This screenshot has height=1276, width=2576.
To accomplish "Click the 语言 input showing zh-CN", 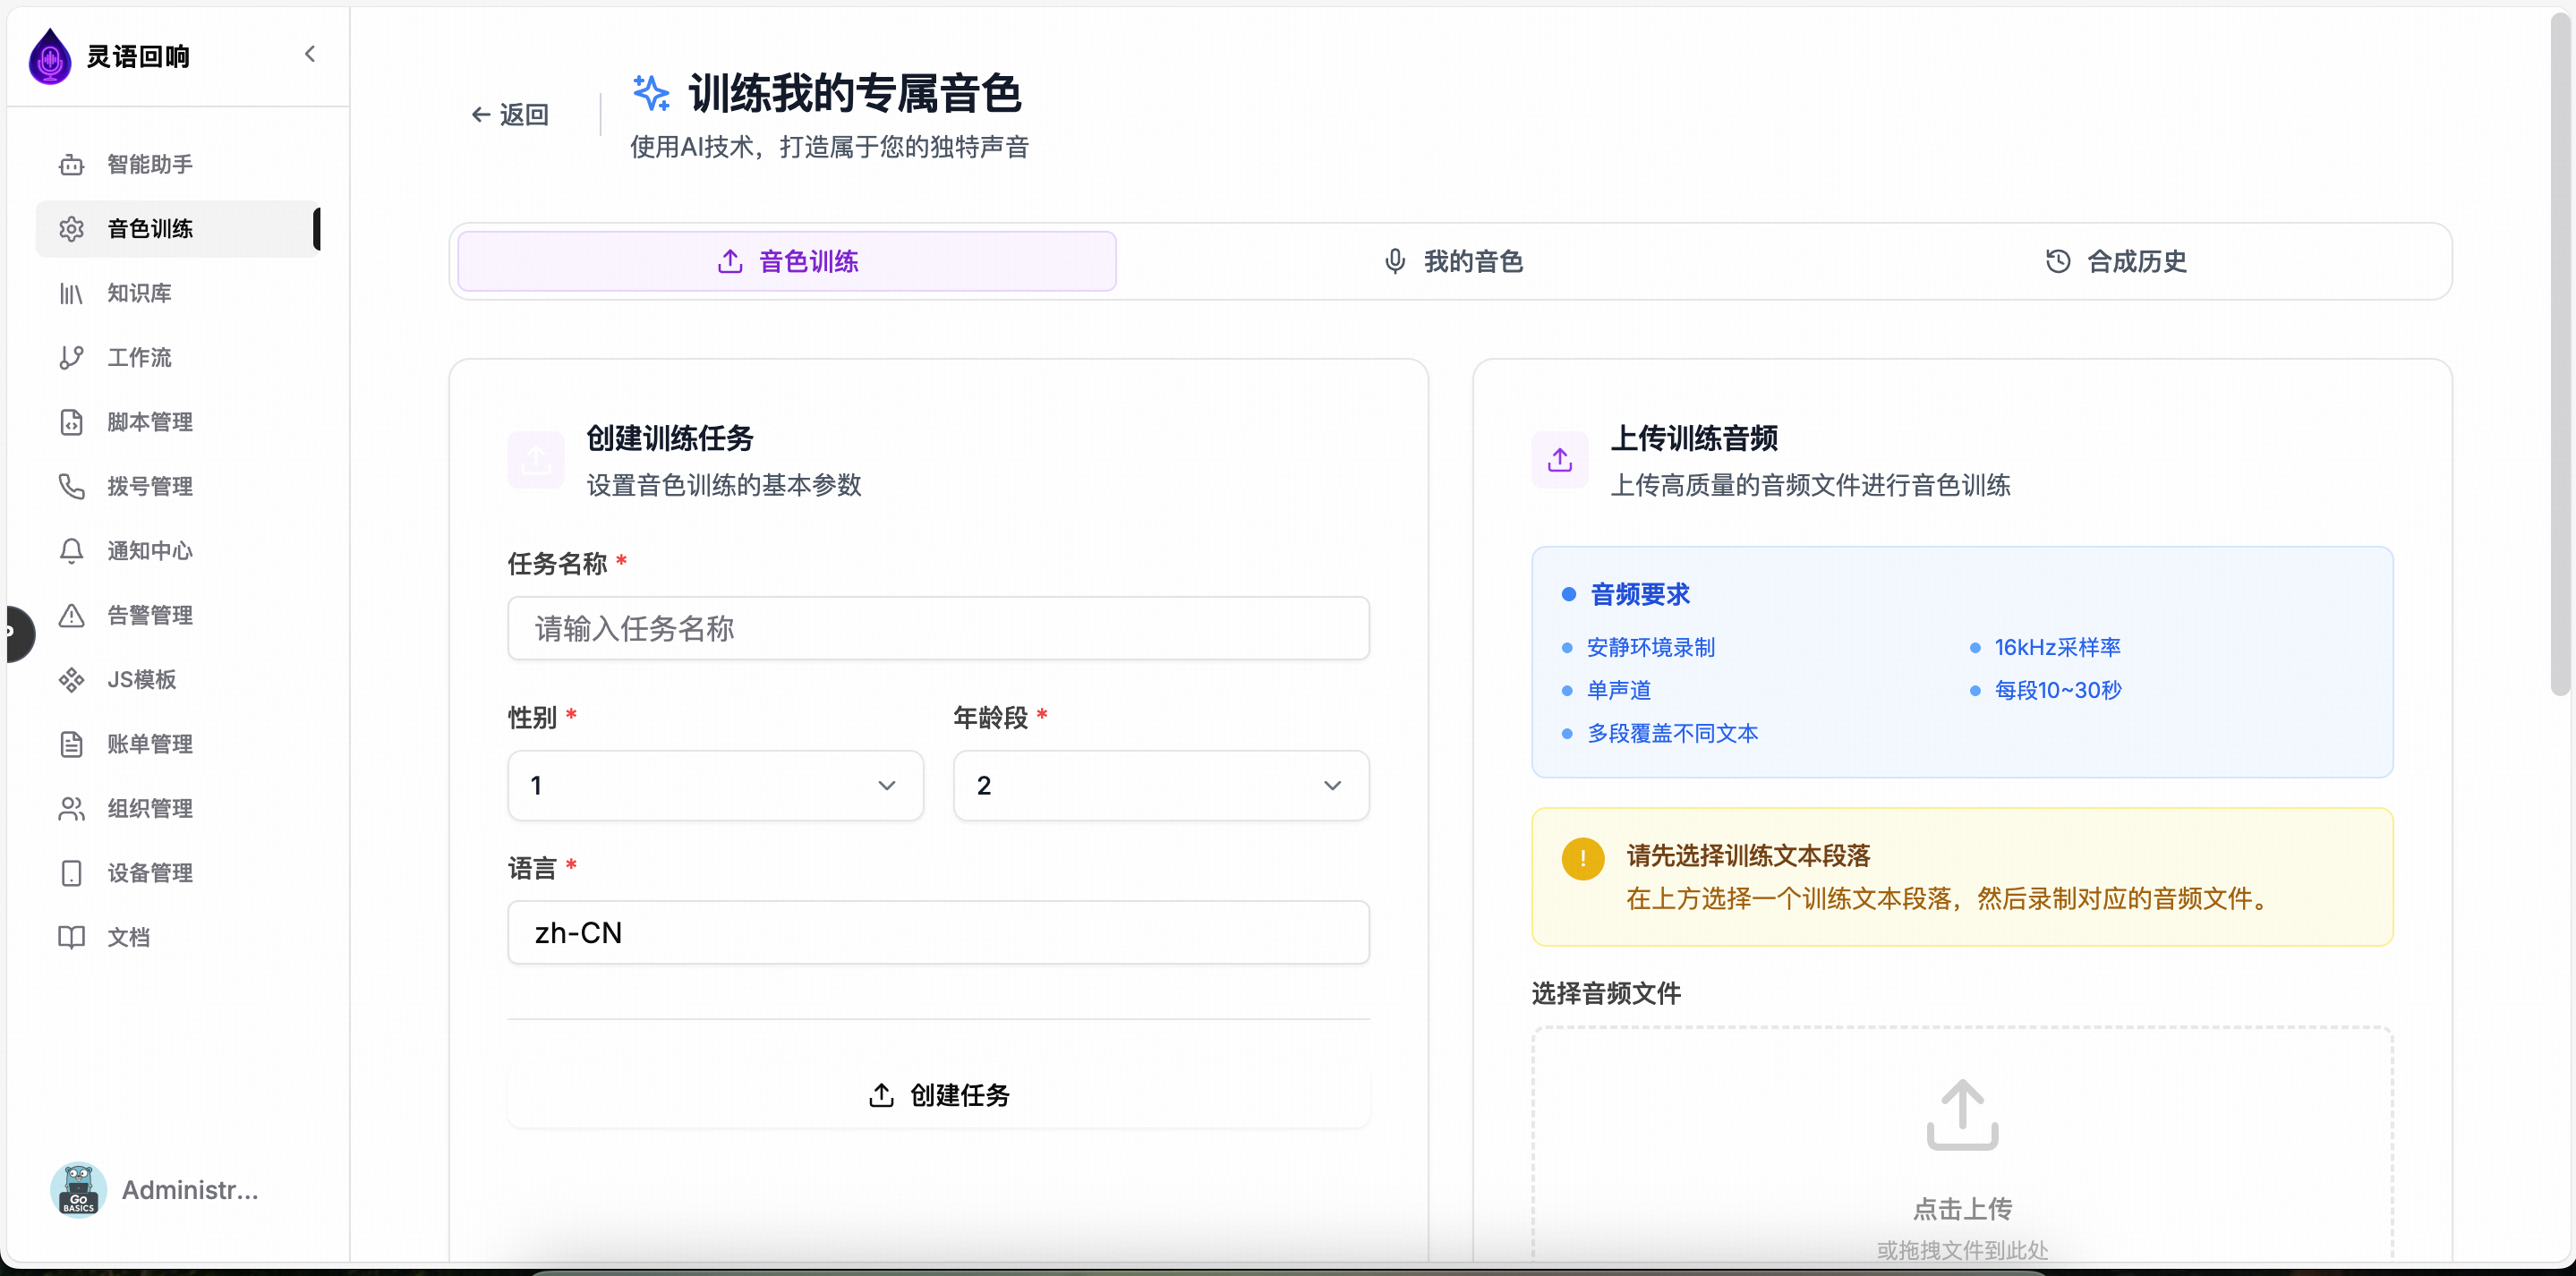I will pos(938,933).
